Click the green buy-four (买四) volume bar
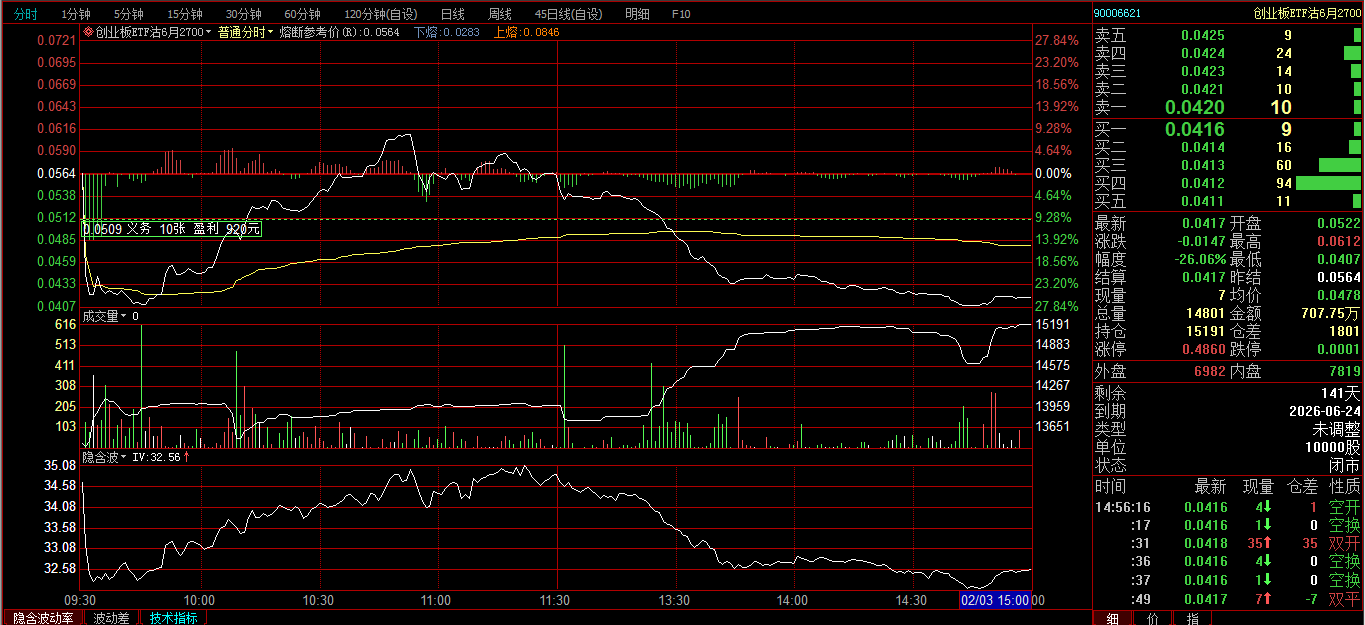Screen dimensions: 1365x625 click(x=1328, y=183)
